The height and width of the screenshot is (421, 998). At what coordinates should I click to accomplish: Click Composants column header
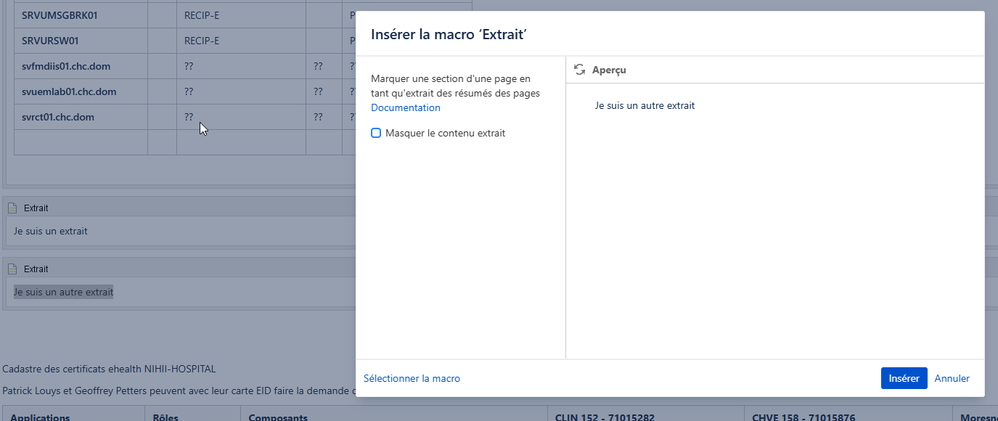[394, 414]
